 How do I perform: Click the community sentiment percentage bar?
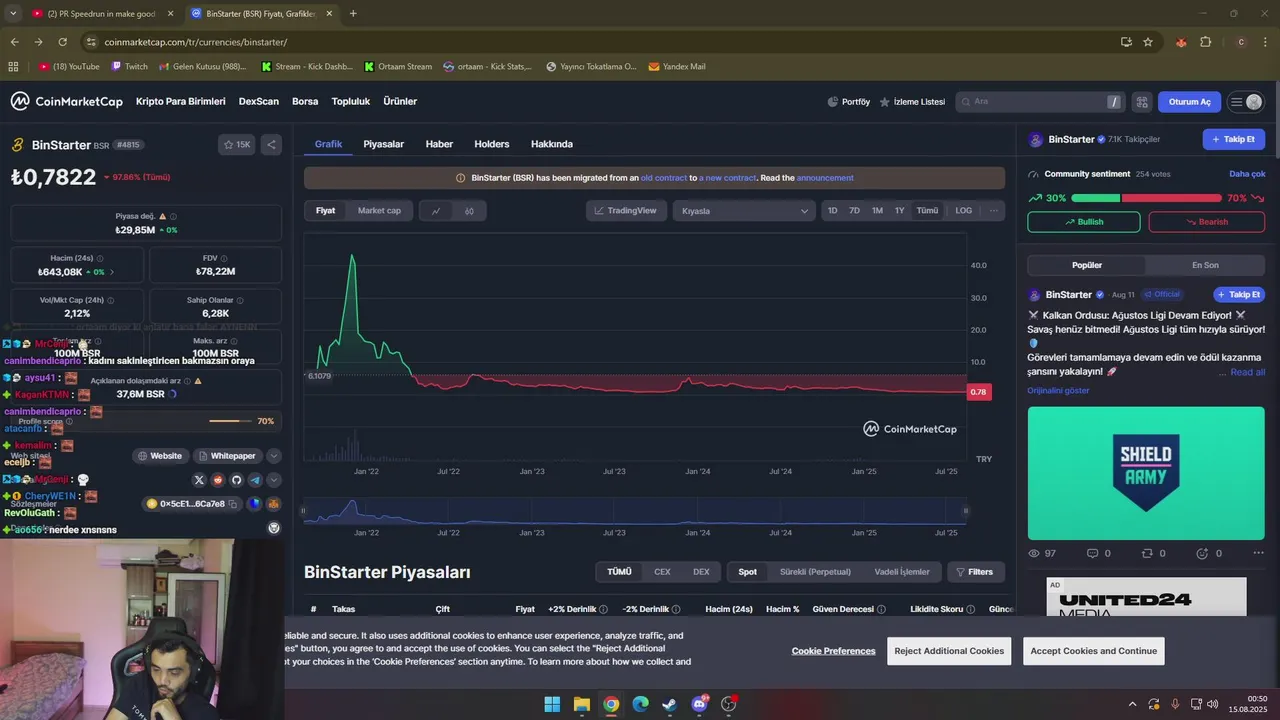click(1146, 198)
